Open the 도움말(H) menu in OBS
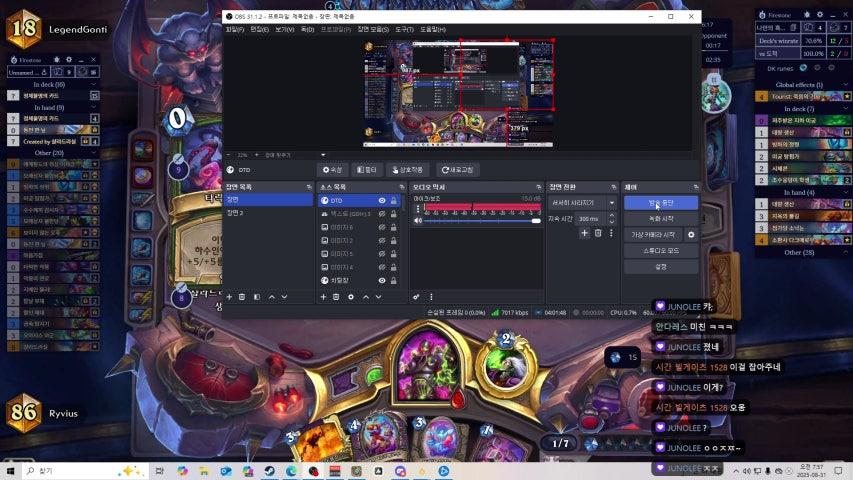 [x=432, y=29]
